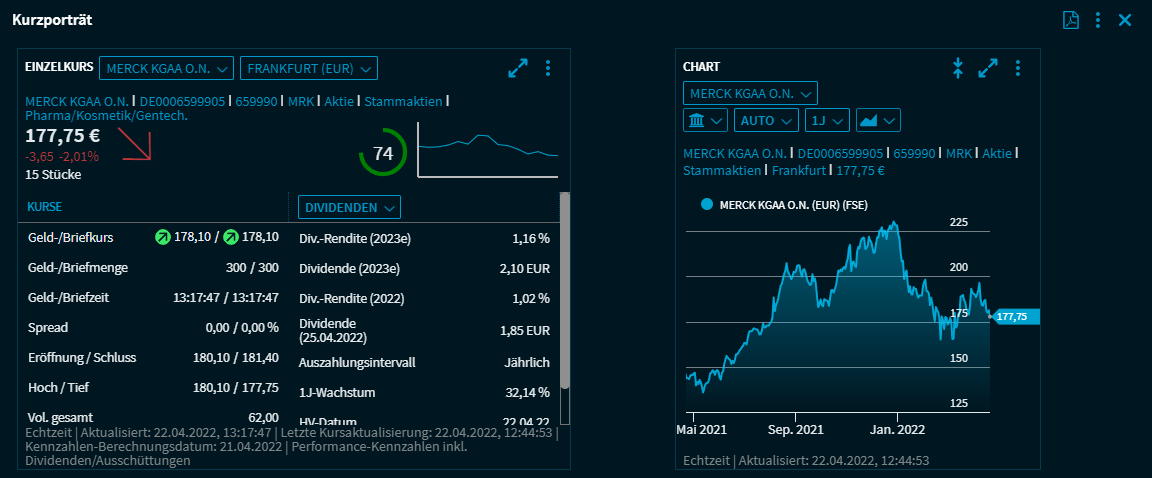The image size is (1152, 478).
Task: Export the Kurzporträt as PDF
Action: [1071, 20]
